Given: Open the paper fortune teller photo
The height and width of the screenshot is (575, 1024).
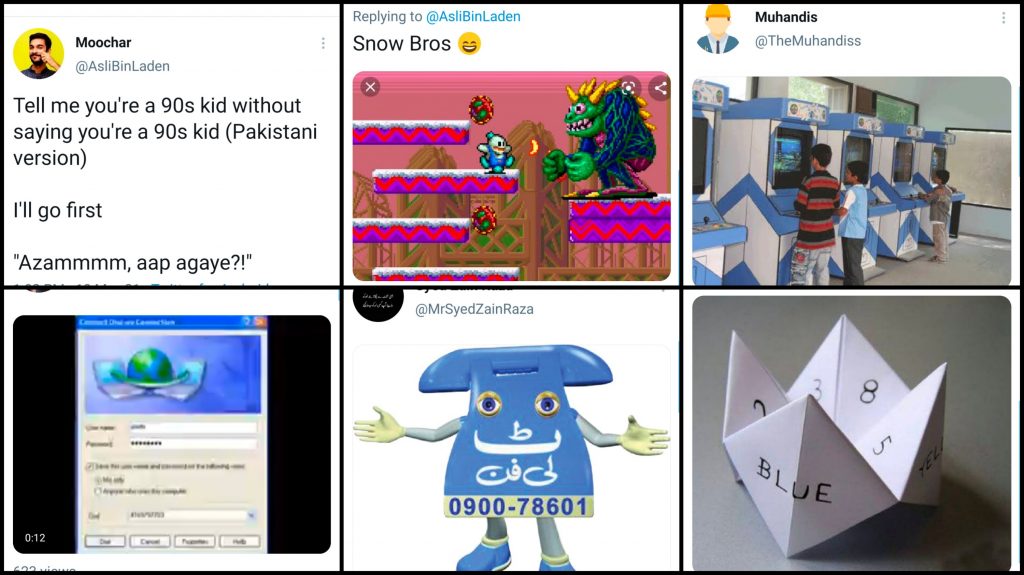Looking at the screenshot, I should [x=852, y=433].
